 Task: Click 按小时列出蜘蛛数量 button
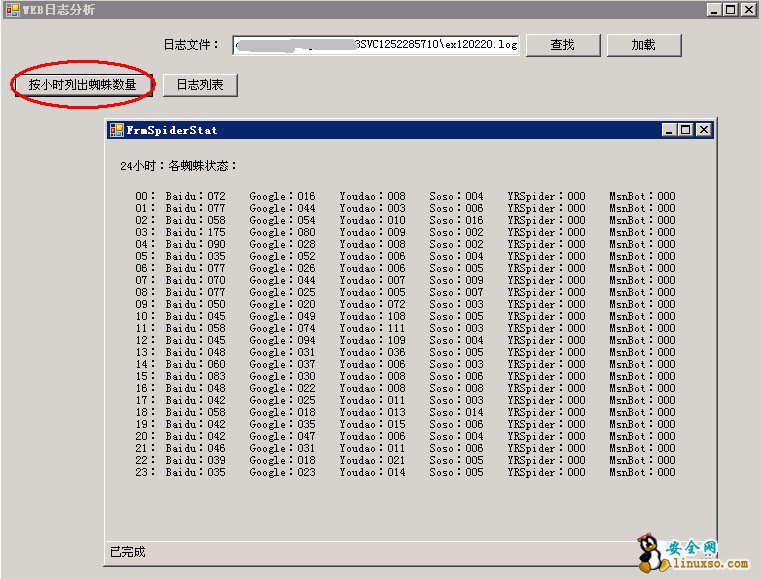(x=83, y=85)
